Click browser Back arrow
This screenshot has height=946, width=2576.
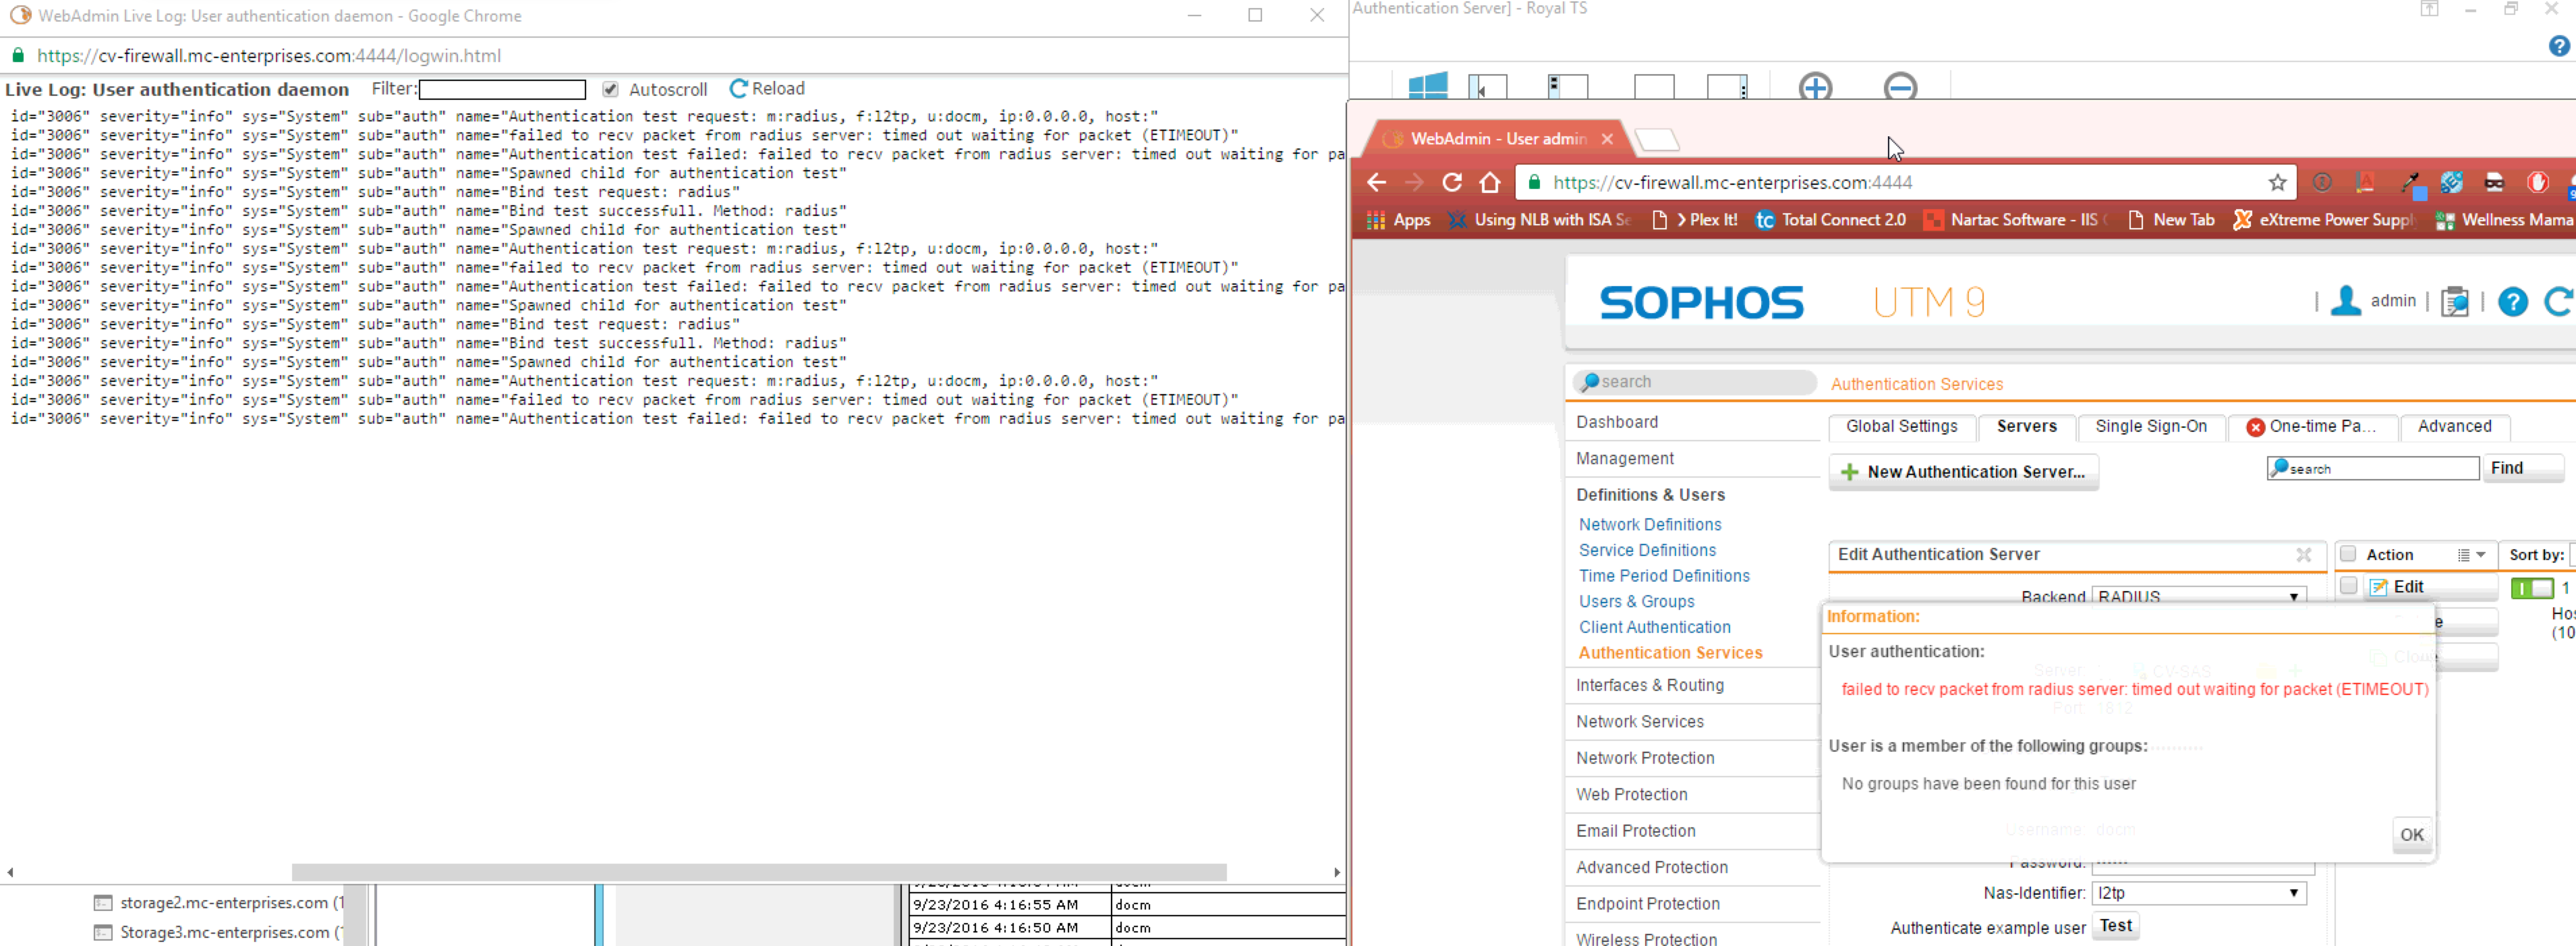point(1377,182)
